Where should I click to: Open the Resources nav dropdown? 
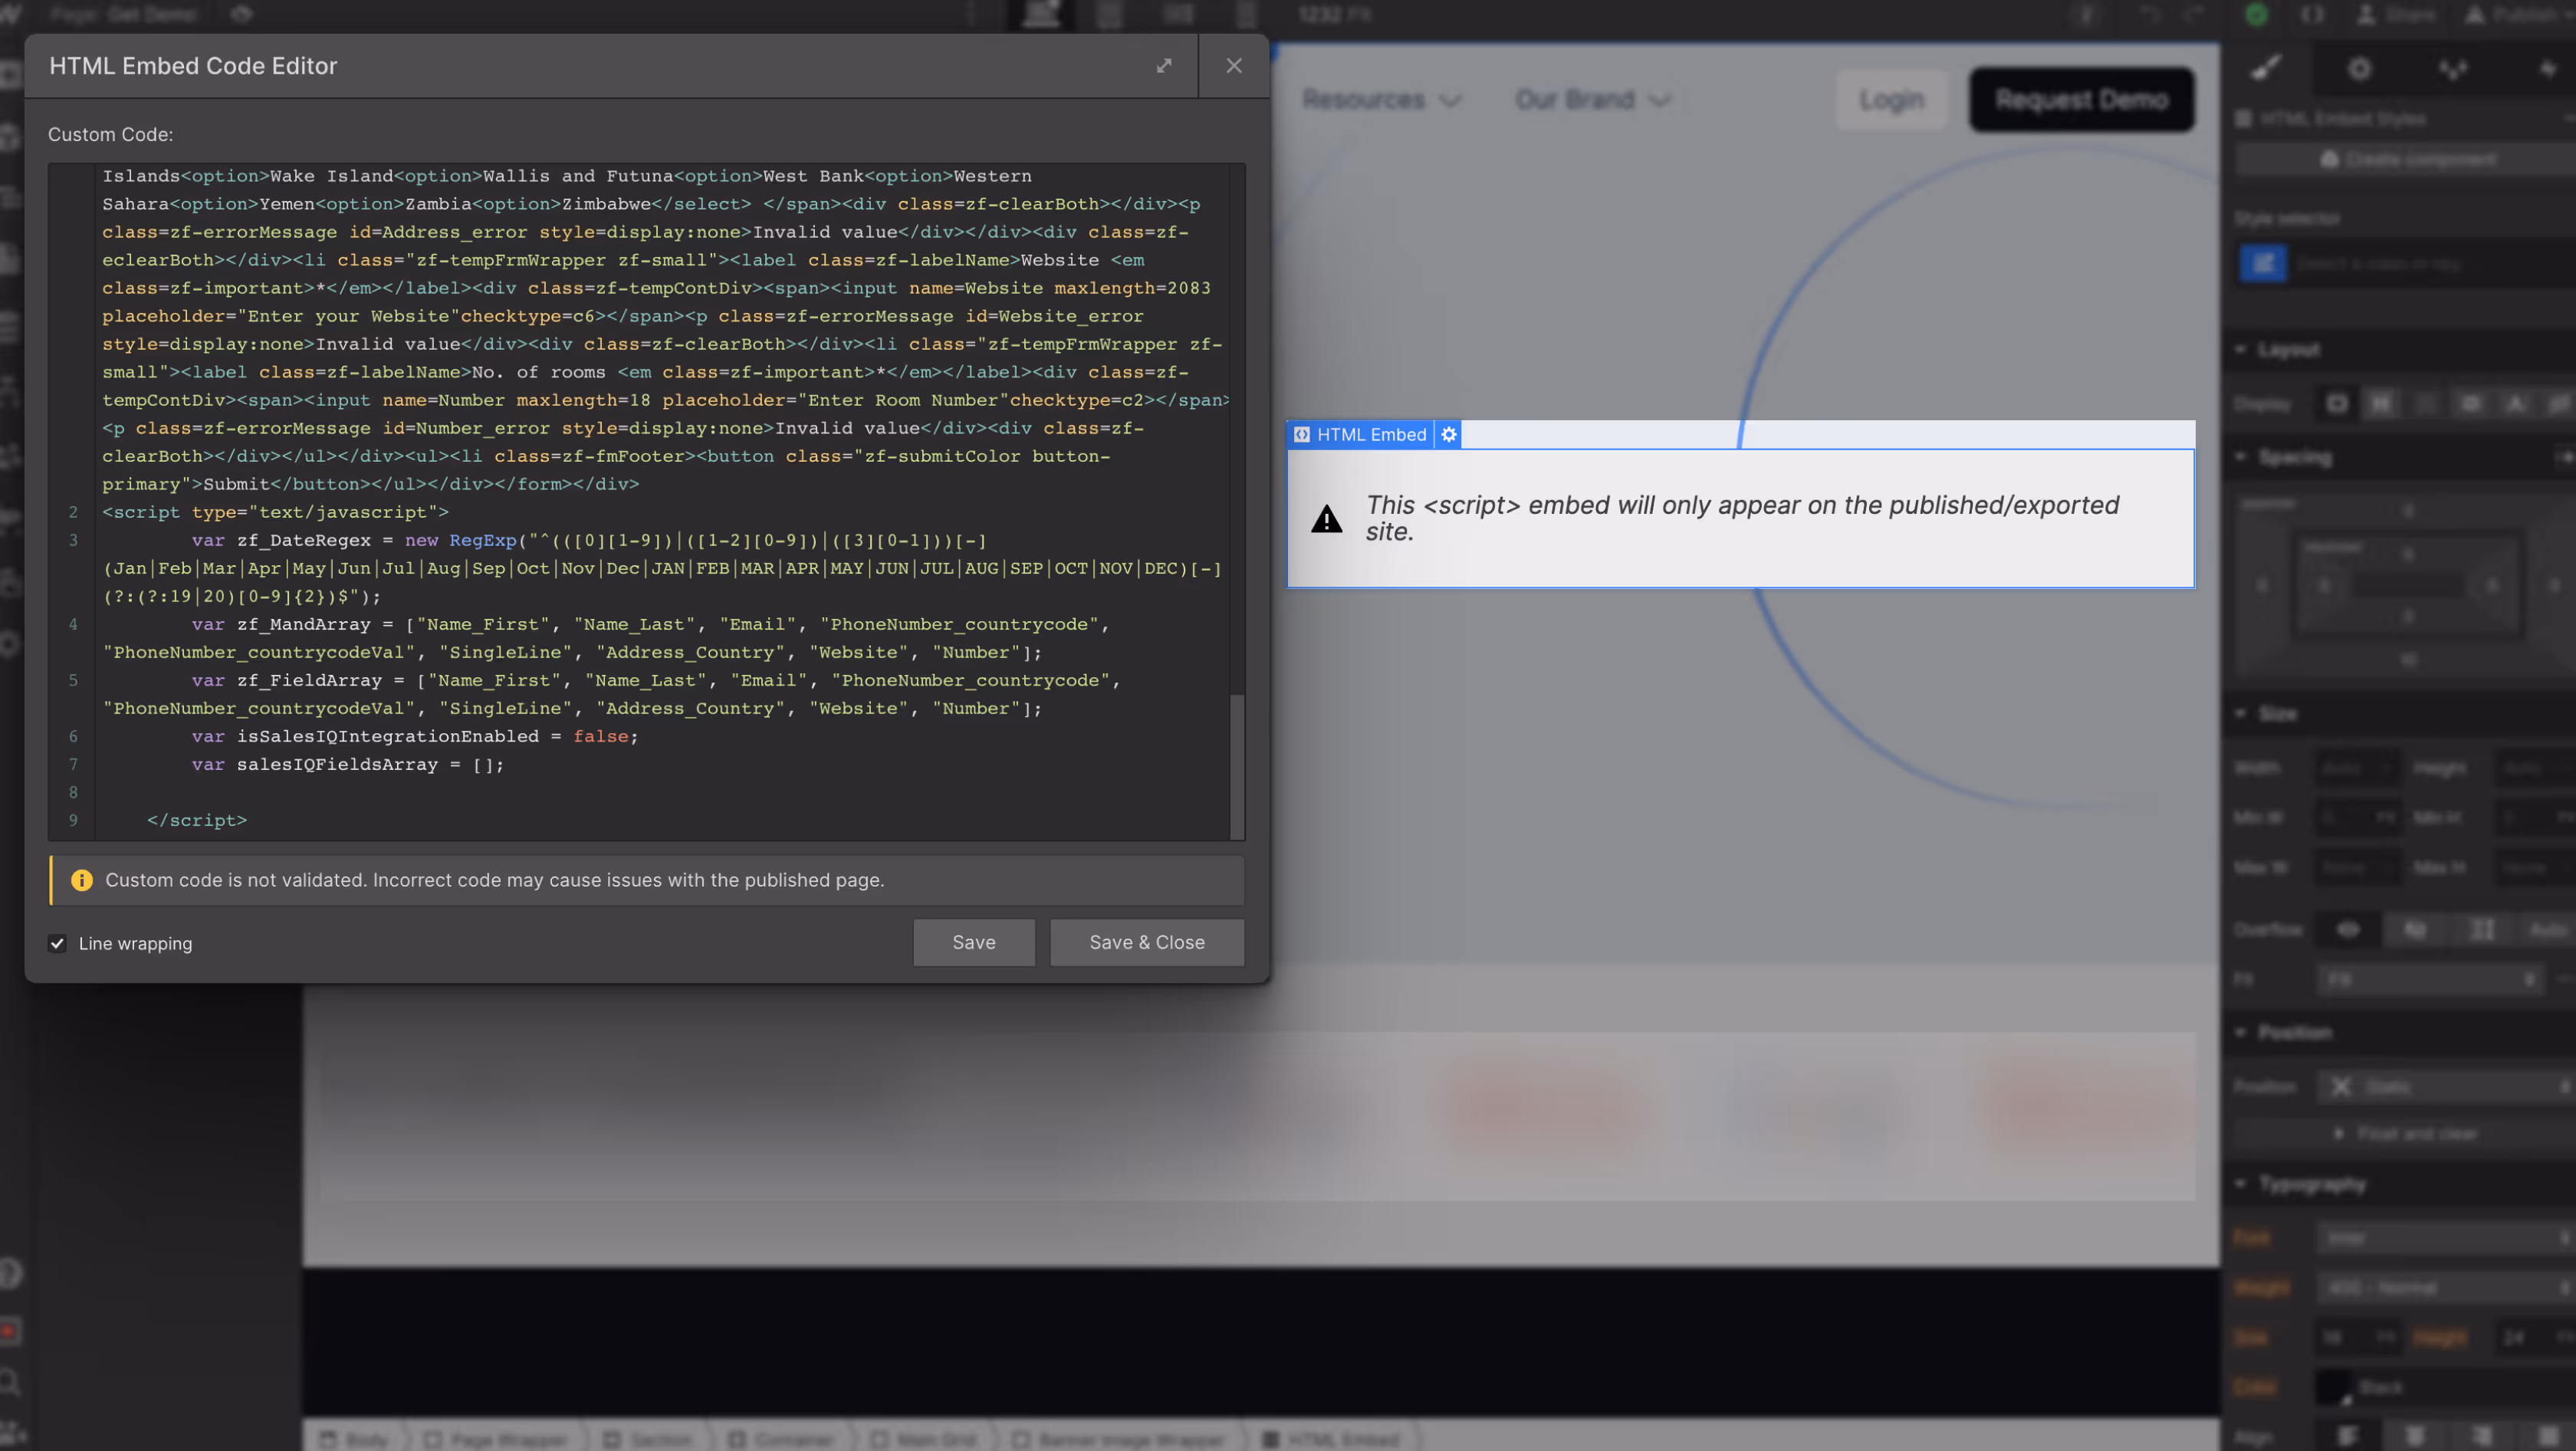point(1381,100)
